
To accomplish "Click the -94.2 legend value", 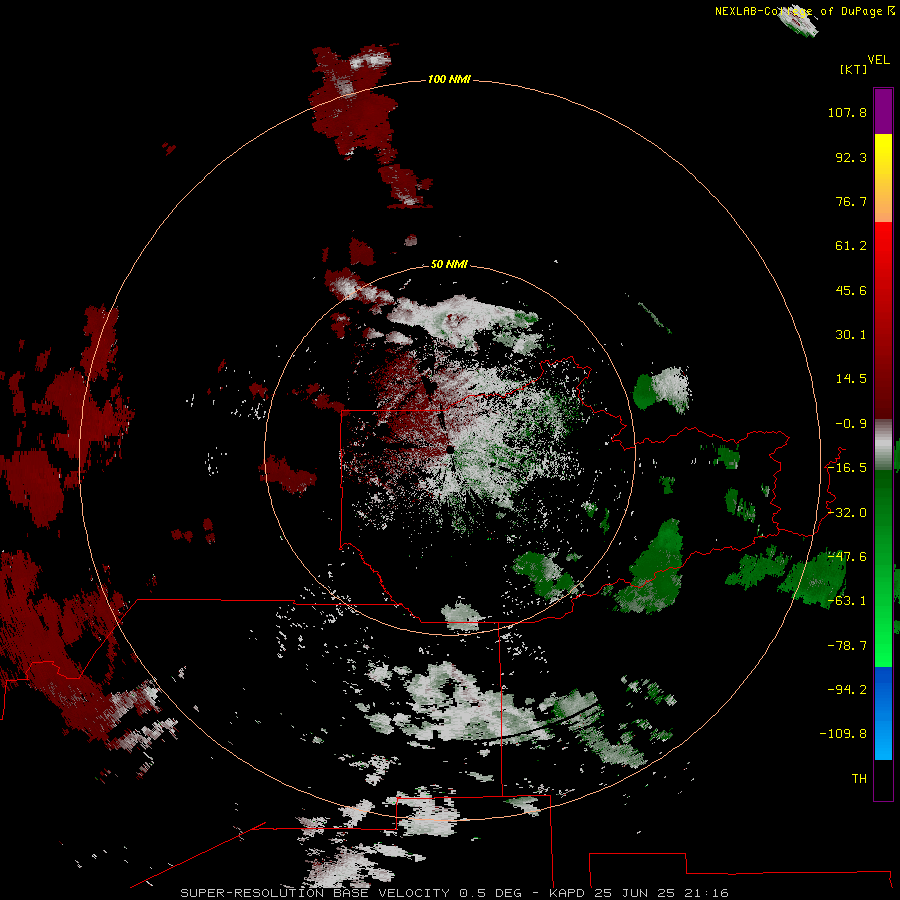I will [x=847, y=690].
